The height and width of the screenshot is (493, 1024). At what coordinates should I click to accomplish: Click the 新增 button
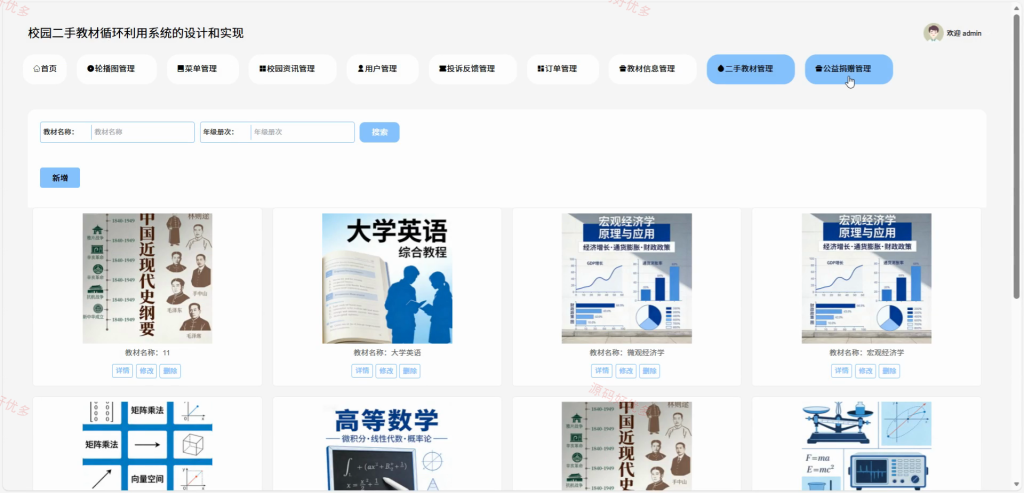[x=60, y=178]
